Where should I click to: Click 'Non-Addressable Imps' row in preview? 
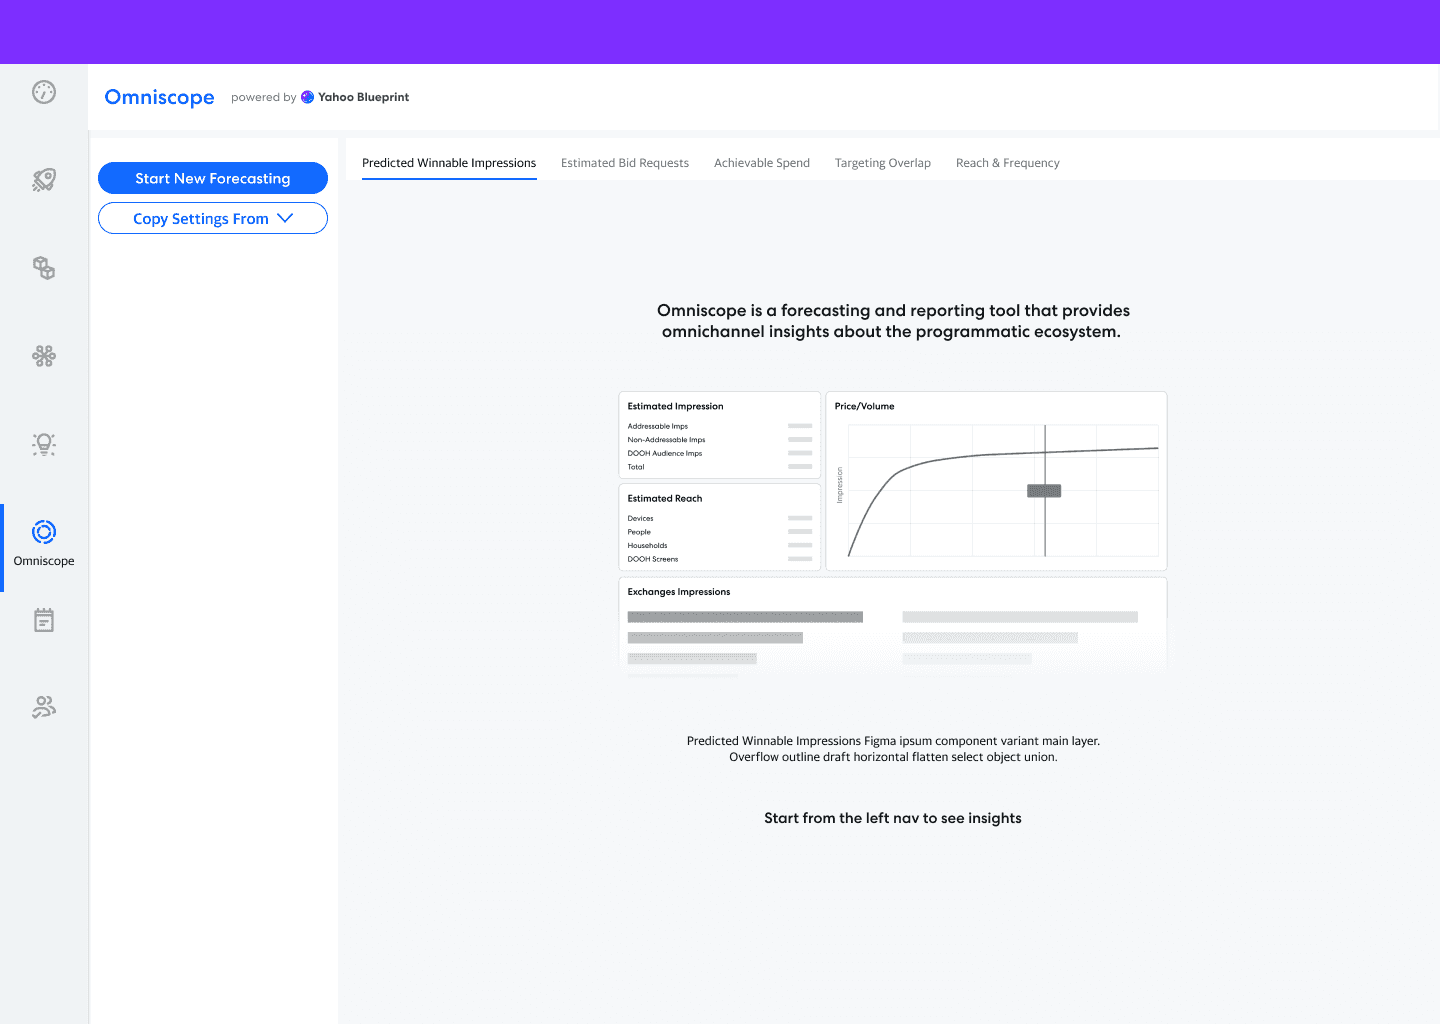(x=720, y=440)
